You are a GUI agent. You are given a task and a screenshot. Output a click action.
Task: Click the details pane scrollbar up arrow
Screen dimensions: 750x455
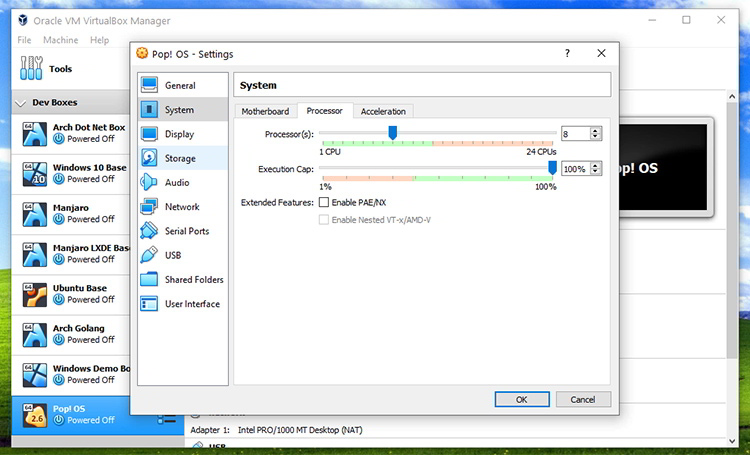coord(732,97)
